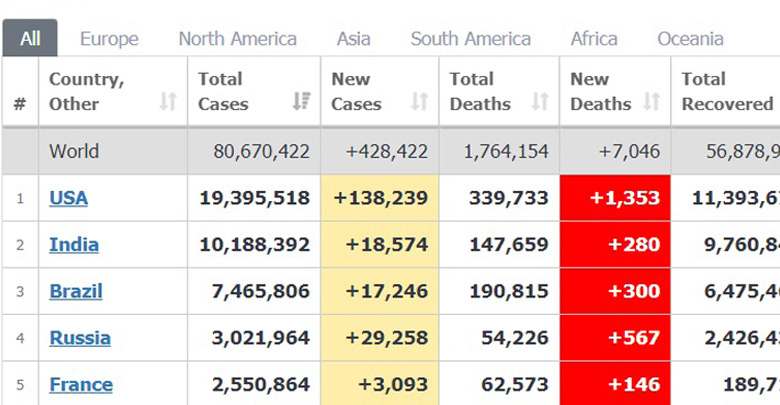Follow the Russia link
The width and height of the screenshot is (780, 405).
[x=79, y=338]
